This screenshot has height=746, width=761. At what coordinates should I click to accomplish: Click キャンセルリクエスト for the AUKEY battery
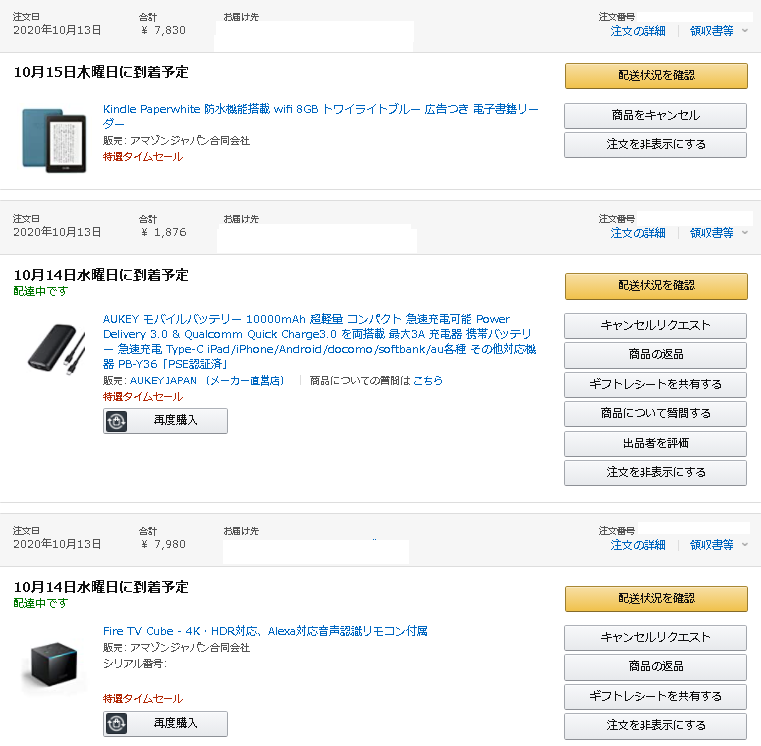655,326
